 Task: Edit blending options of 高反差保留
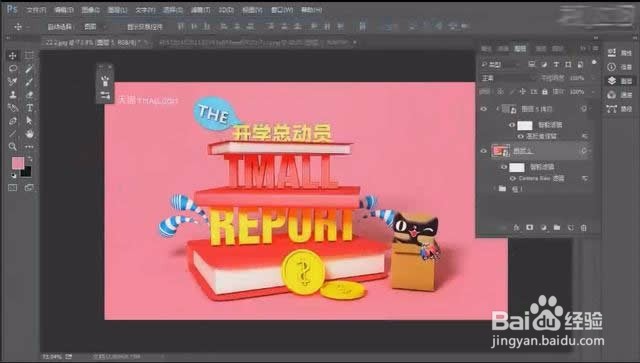(x=585, y=136)
